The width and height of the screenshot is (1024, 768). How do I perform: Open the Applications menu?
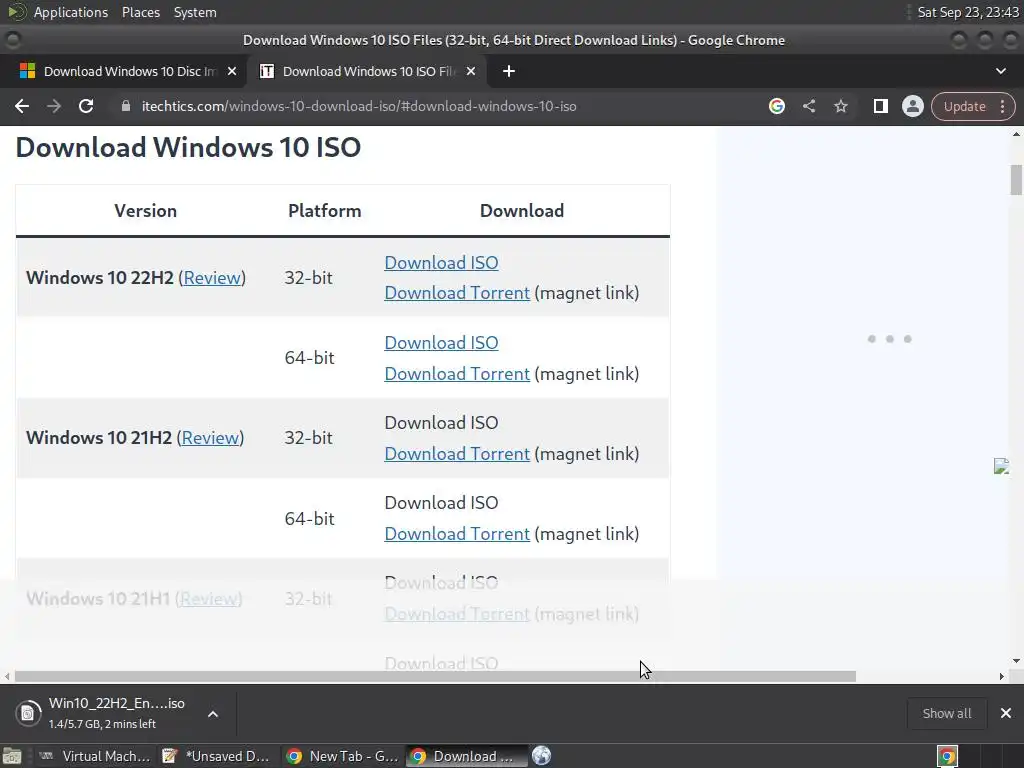(x=71, y=12)
